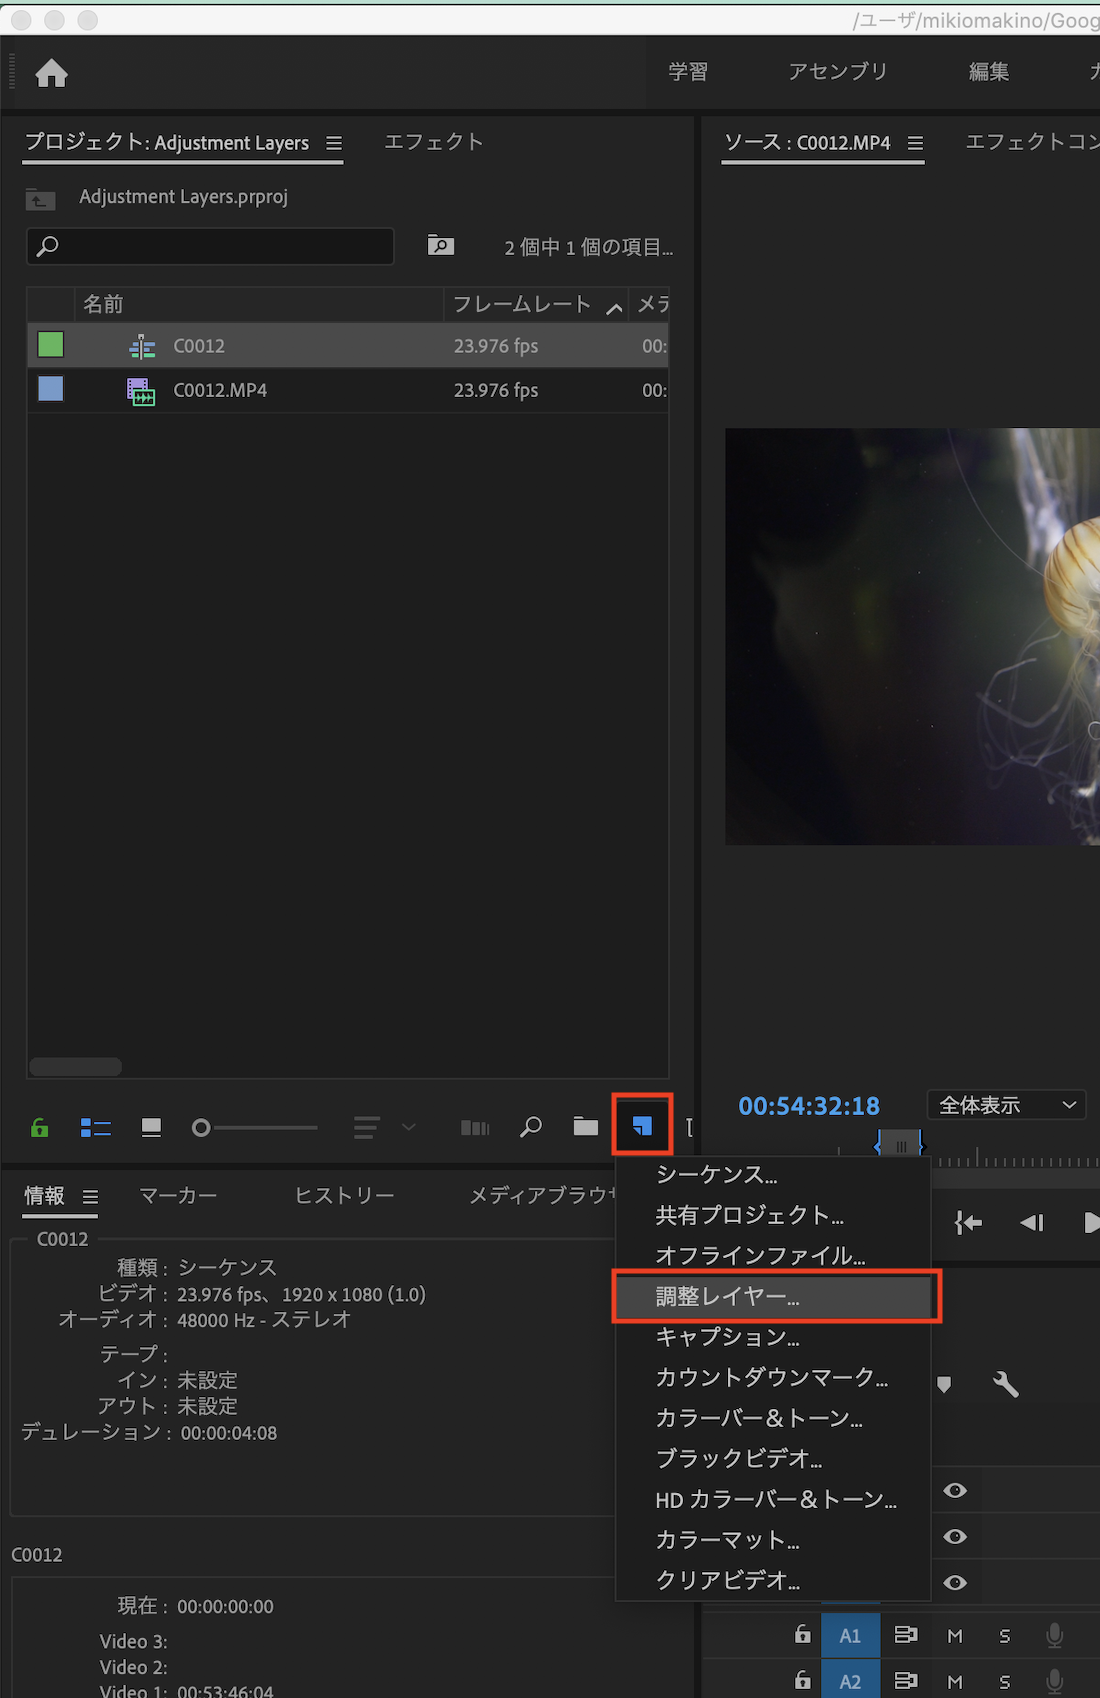Switch to the ヒストリー tab
1100x1698 pixels.
[x=344, y=1195]
